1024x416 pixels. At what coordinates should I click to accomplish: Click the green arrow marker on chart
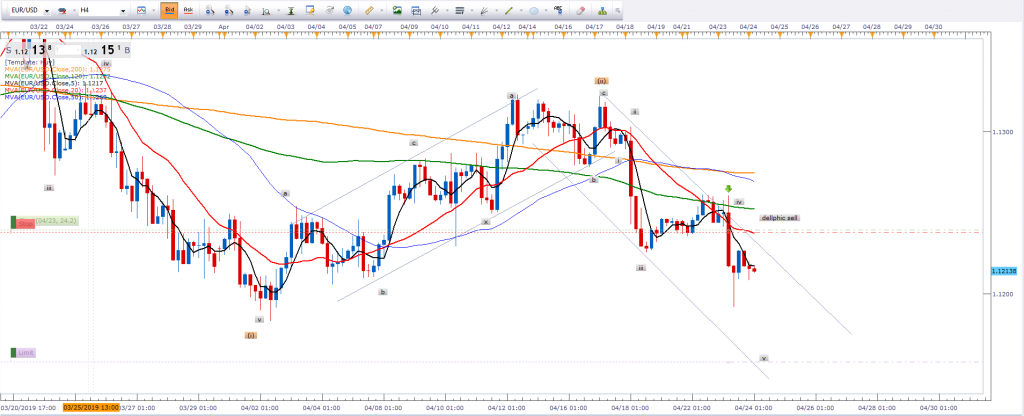(x=728, y=188)
